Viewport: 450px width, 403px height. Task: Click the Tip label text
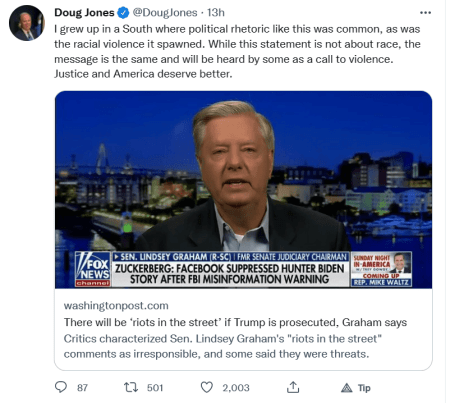tap(364, 388)
